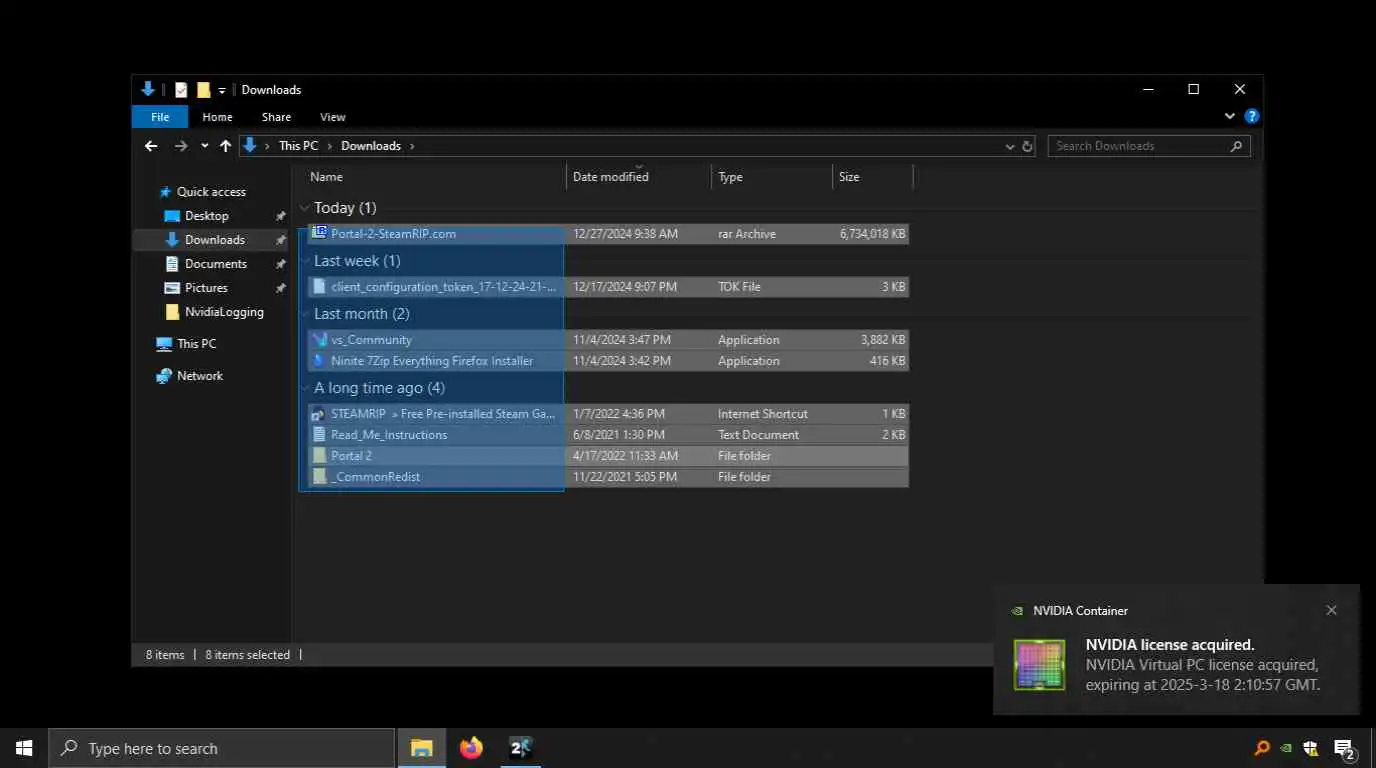
Task: Open the address bar history dropdown
Action: 1010,146
